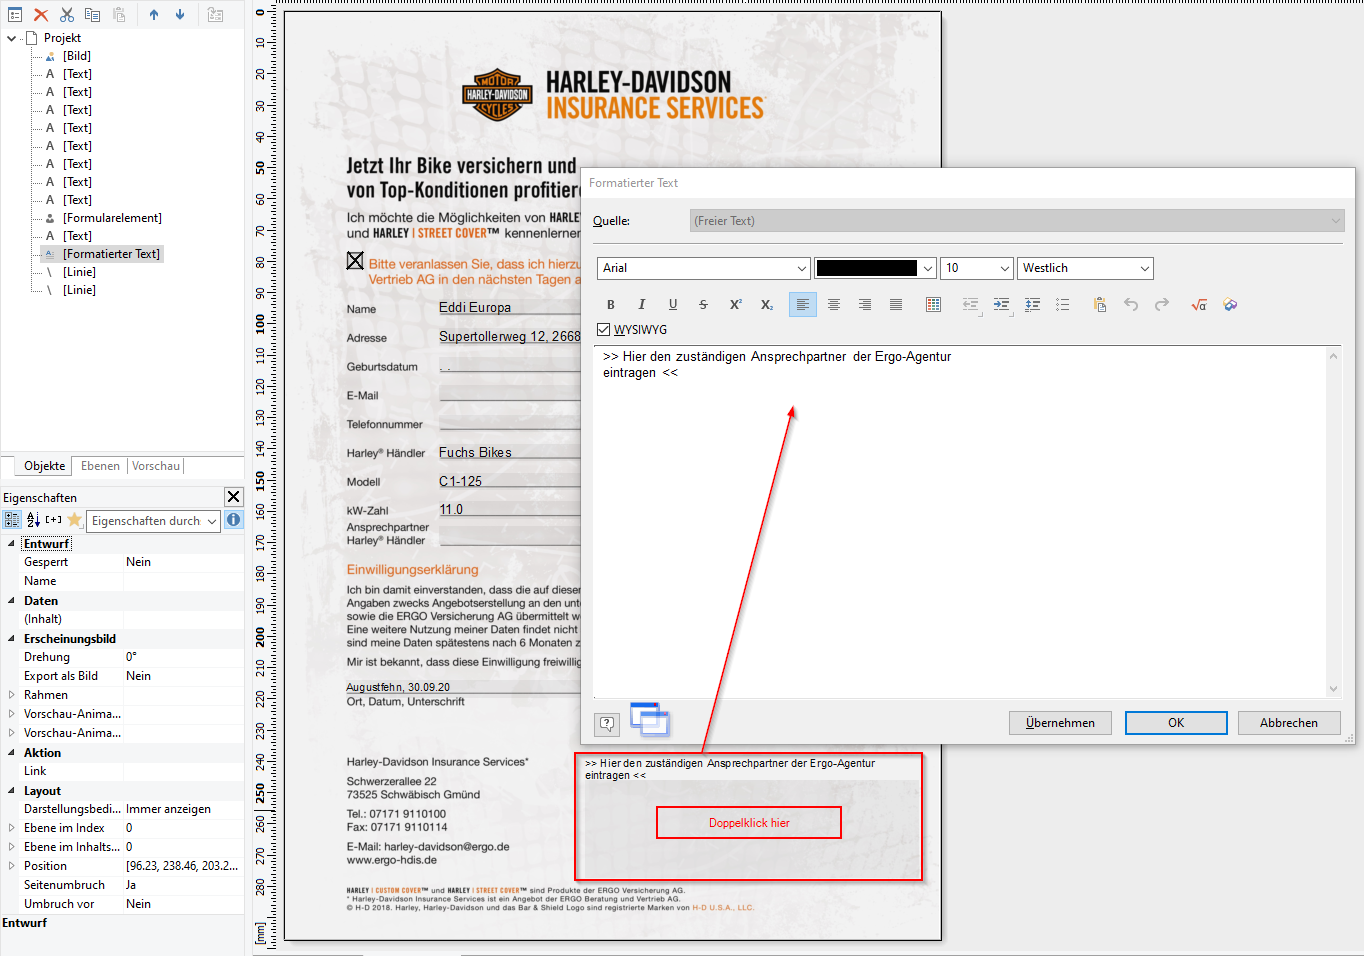Click the Abbrechen button
The image size is (1364, 956).
tap(1289, 723)
